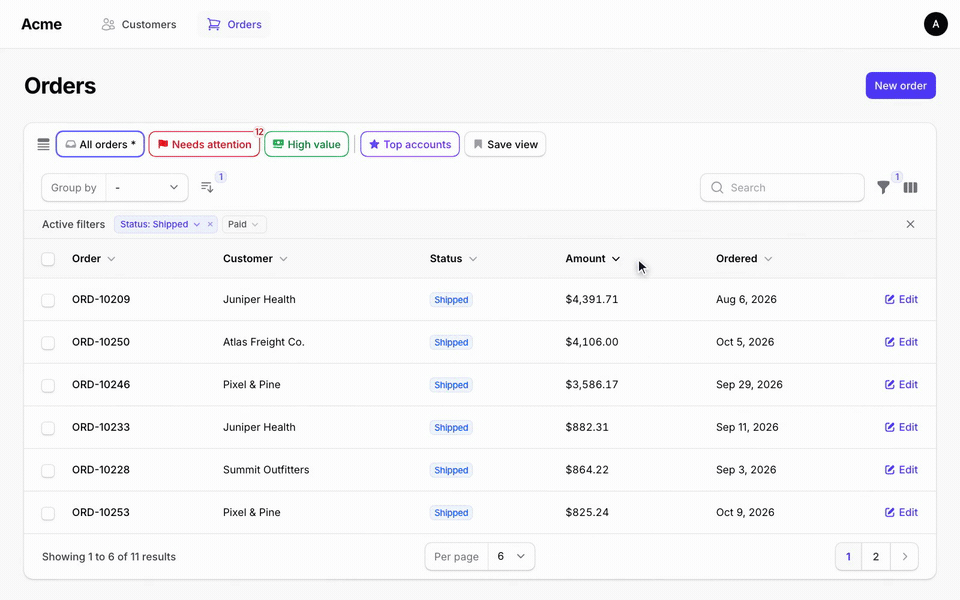This screenshot has height=600, width=960.
Task: Open the sort order icon
Action: (x=207, y=187)
